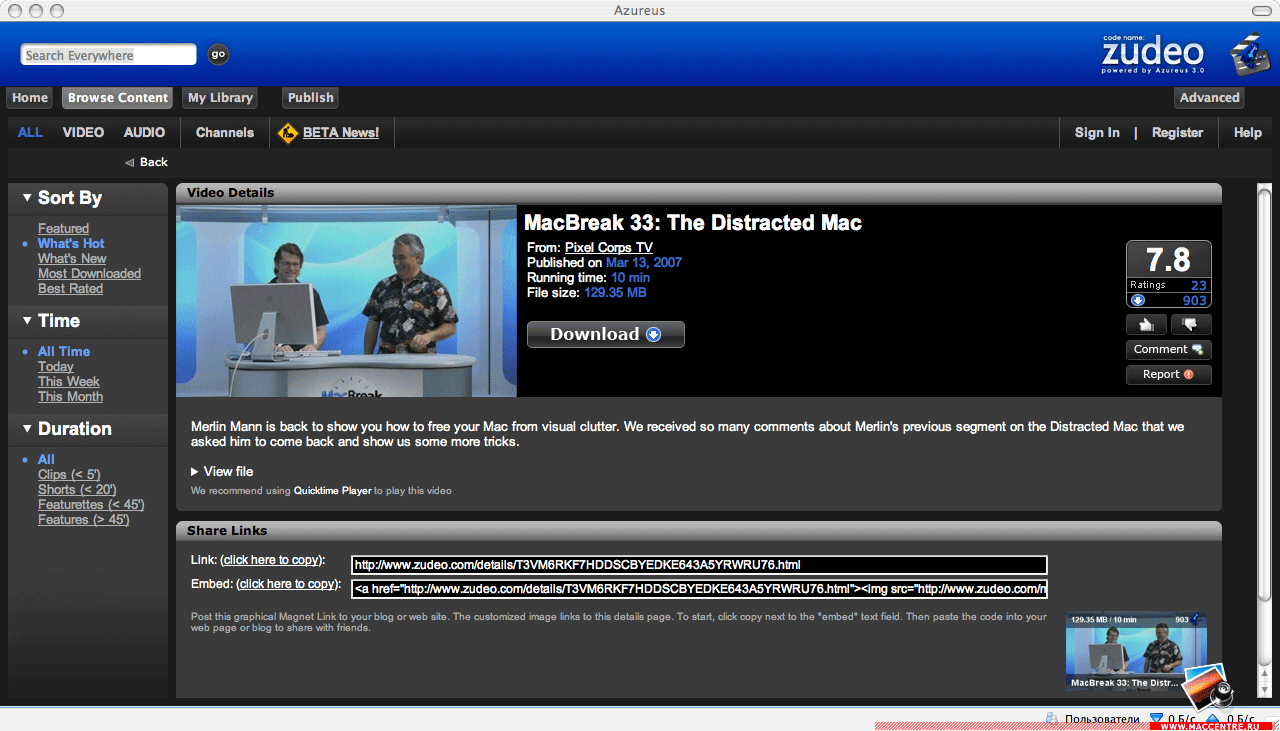The height and width of the screenshot is (731, 1280).
Task: Filter content to VIDEO
Action: click(x=83, y=132)
